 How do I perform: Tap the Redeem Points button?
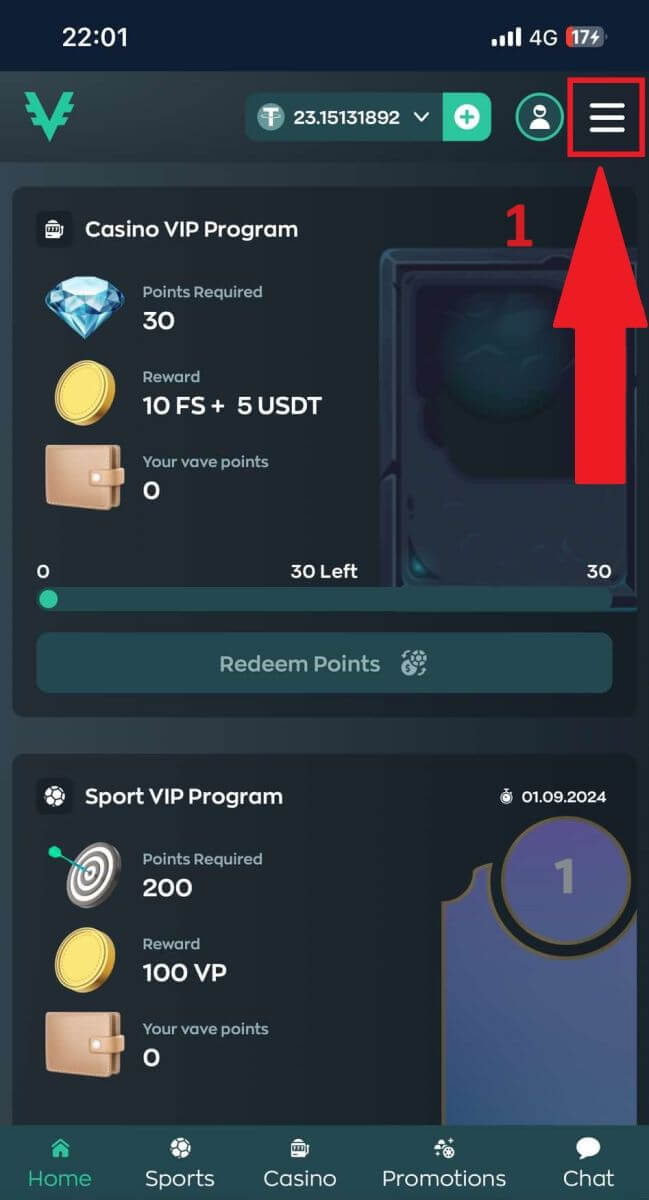point(324,663)
